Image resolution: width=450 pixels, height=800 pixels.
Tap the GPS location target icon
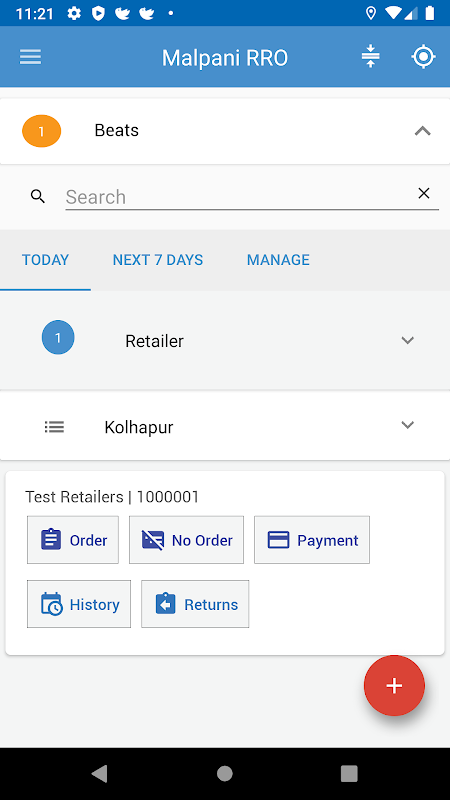click(x=423, y=57)
